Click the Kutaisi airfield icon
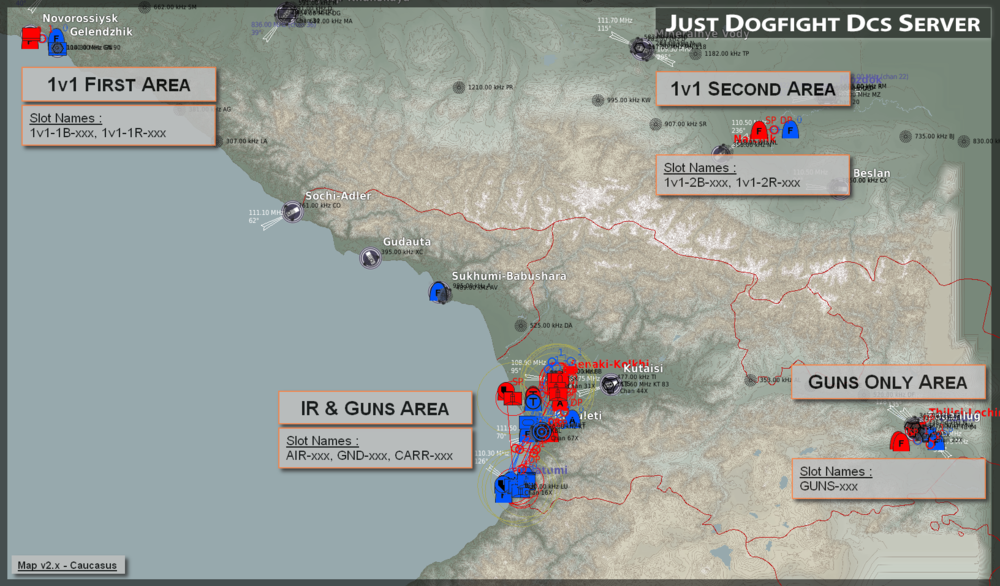This screenshot has height=586, width=1000. point(610,385)
